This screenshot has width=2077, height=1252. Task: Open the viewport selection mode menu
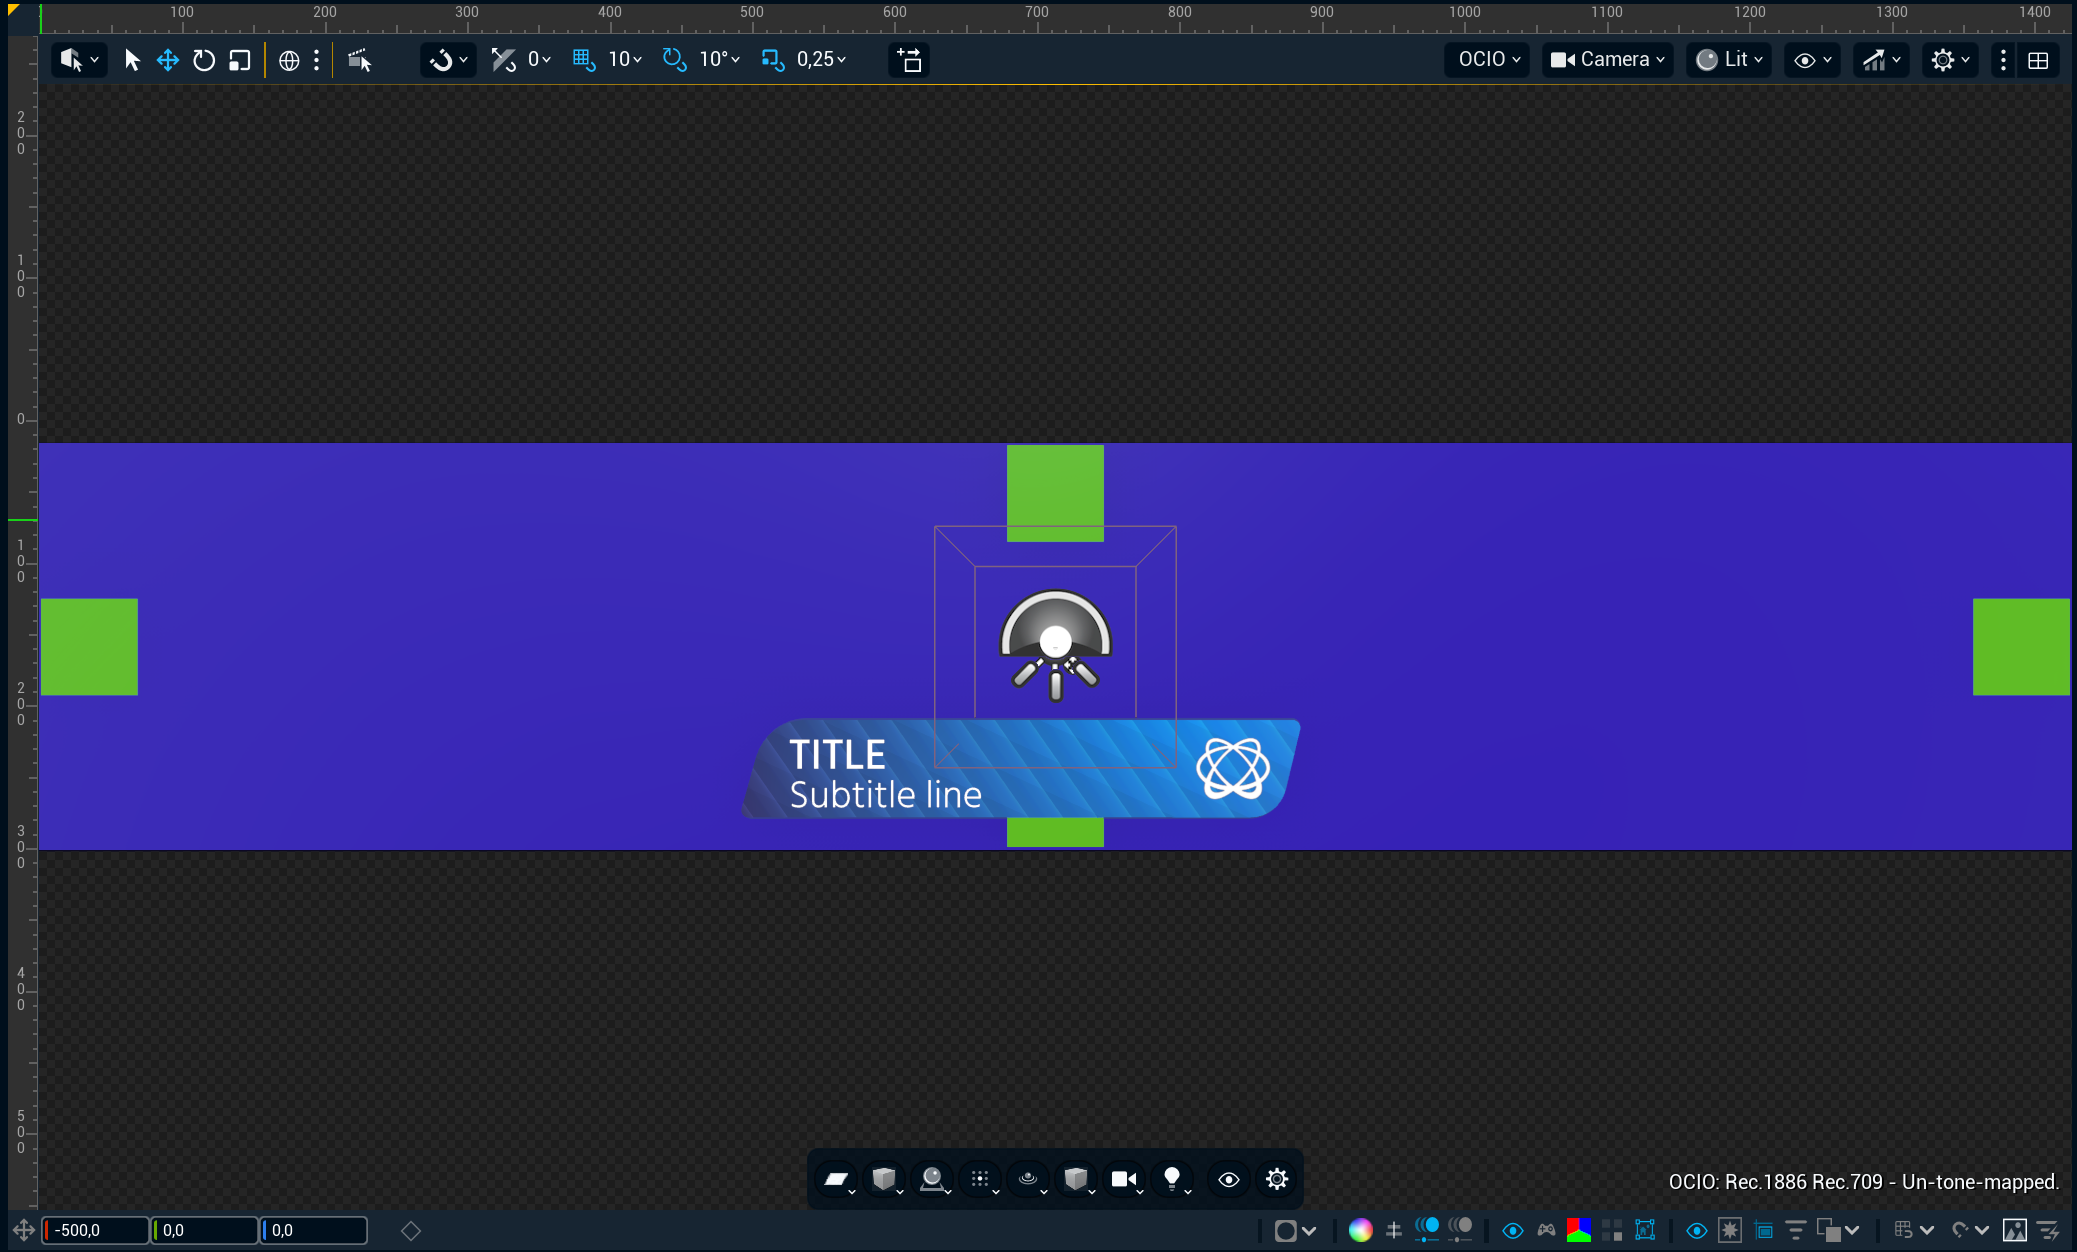pos(79,60)
